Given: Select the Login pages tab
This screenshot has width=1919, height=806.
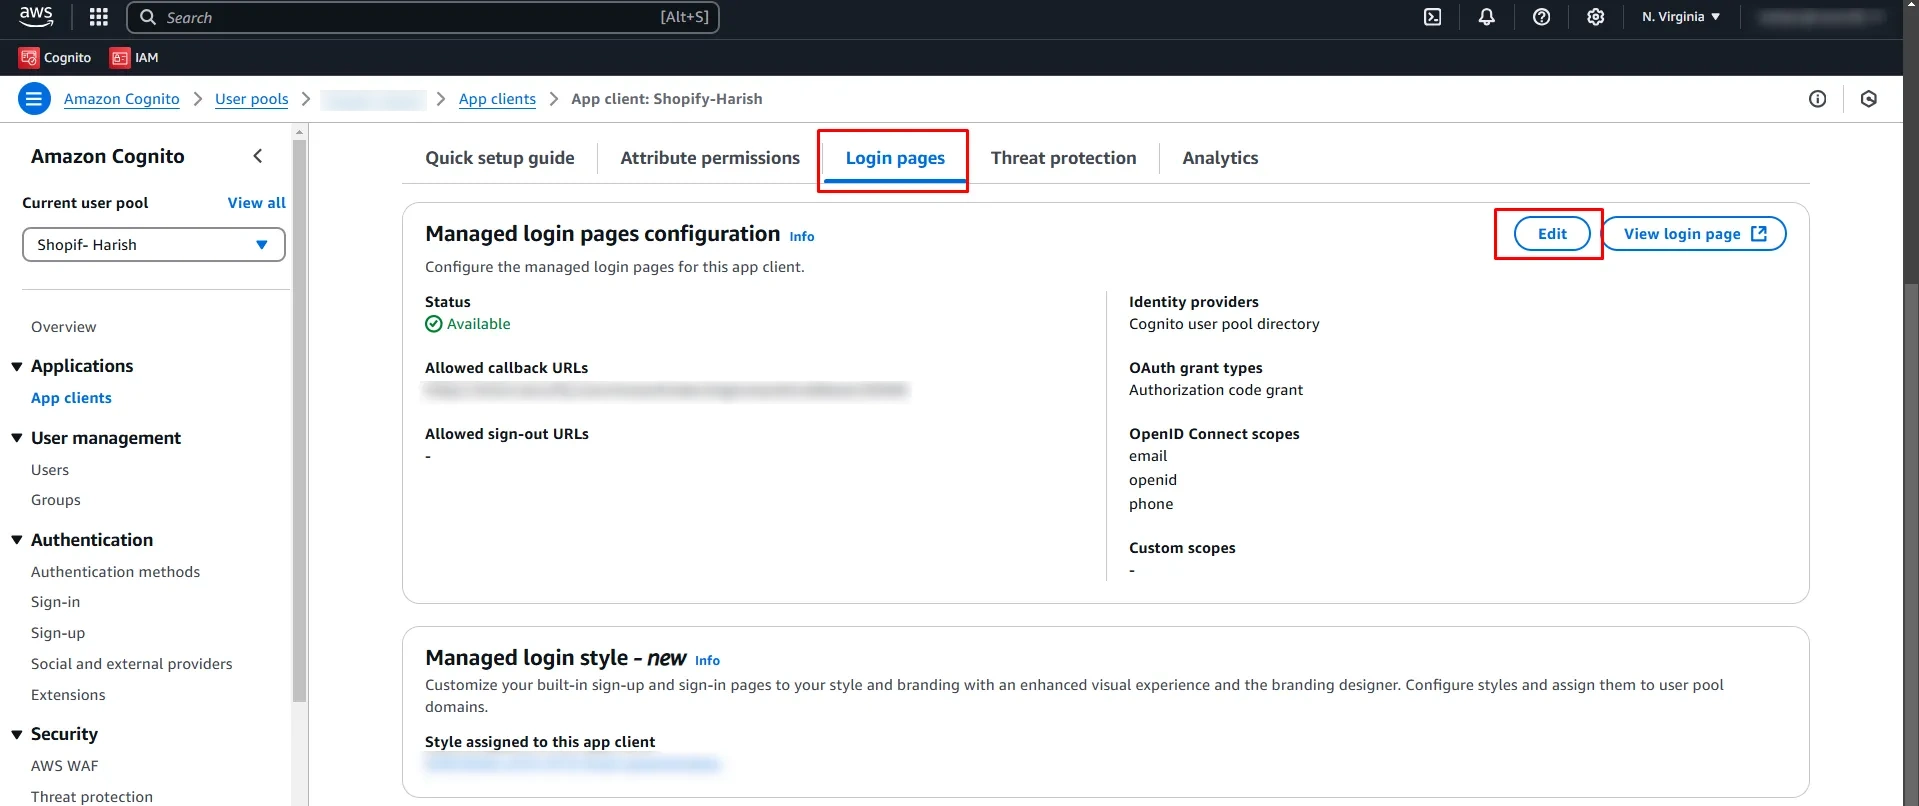Looking at the screenshot, I should click(895, 158).
